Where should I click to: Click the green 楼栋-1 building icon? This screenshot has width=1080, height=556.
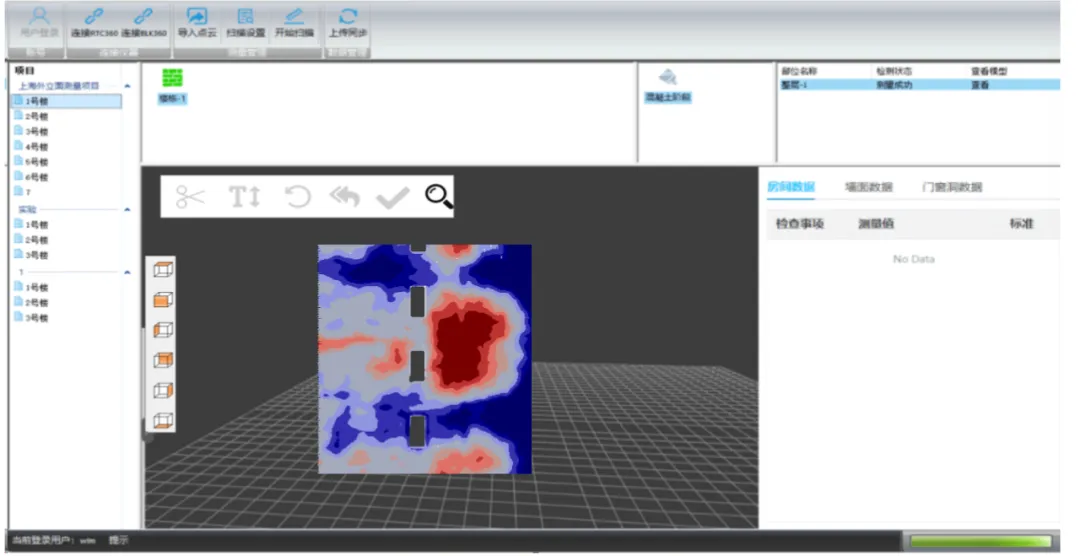[x=172, y=78]
